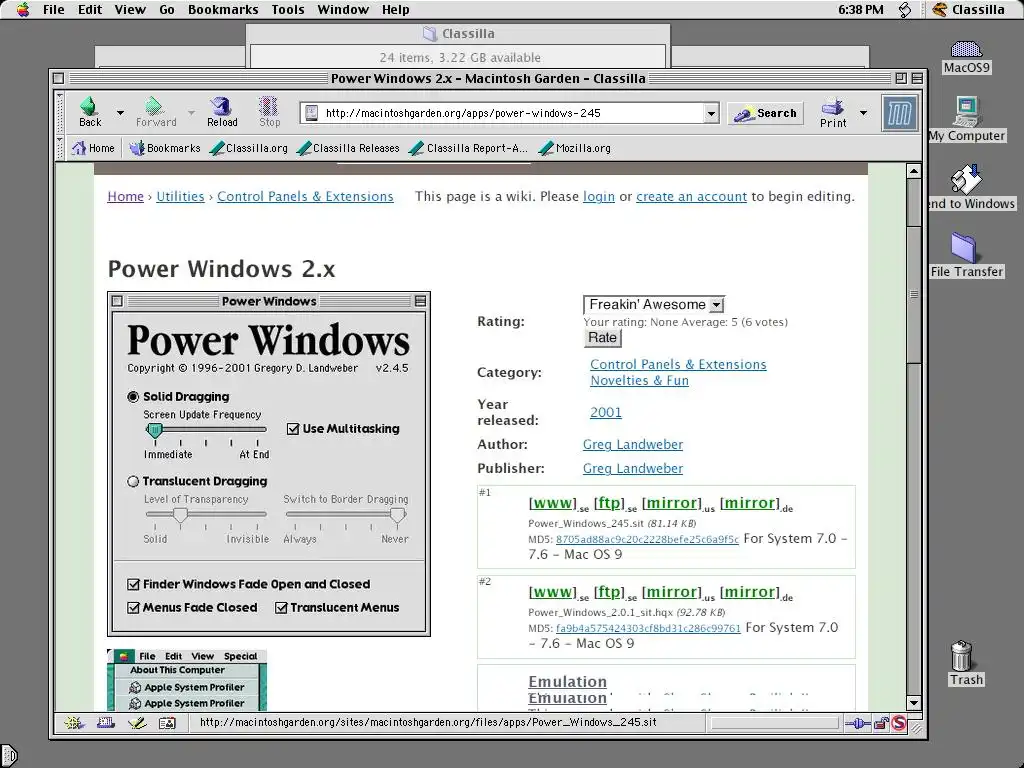The width and height of the screenshot is (1024, 768).
Task: Open the Bookmarks menu in the menu bar
Action: click(223, 9)
